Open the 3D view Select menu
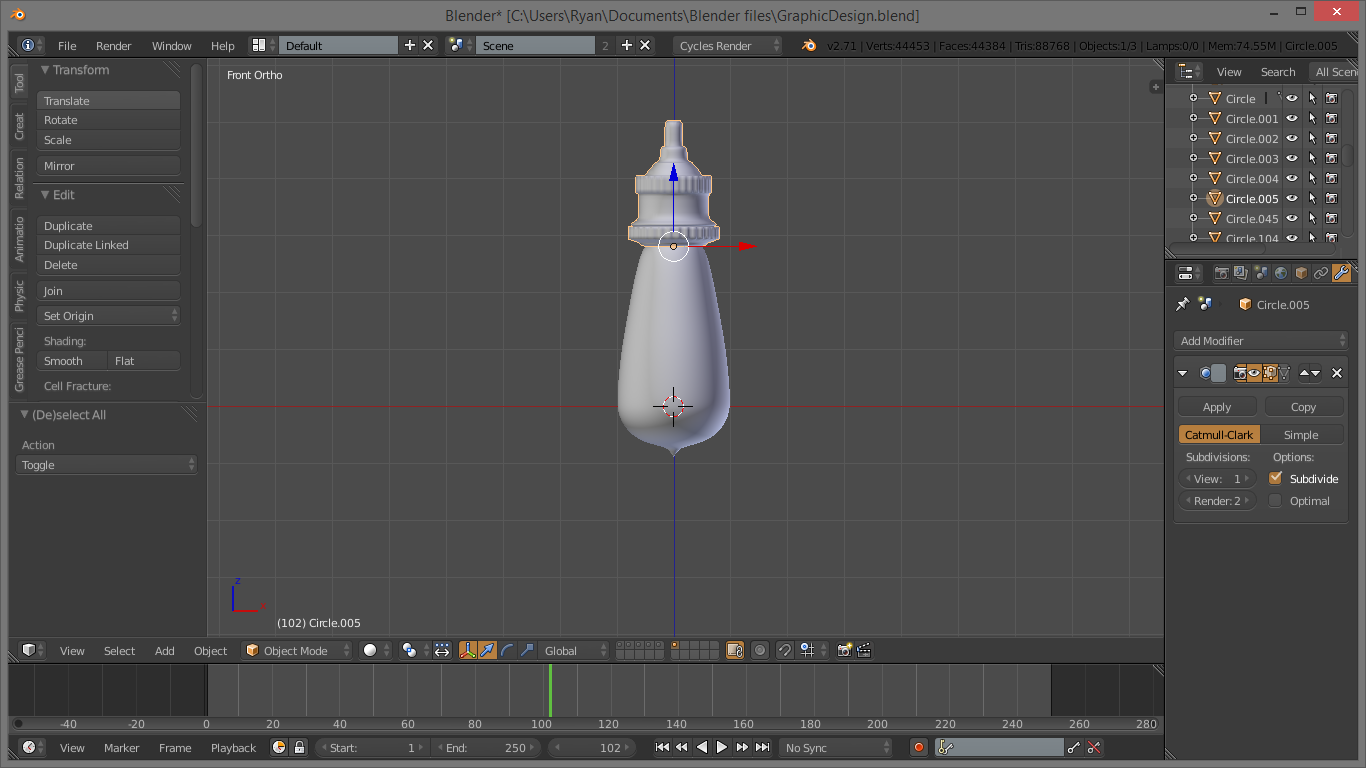Image resolution: width=1366 pixels, height=768 pixels. [119, 651]
